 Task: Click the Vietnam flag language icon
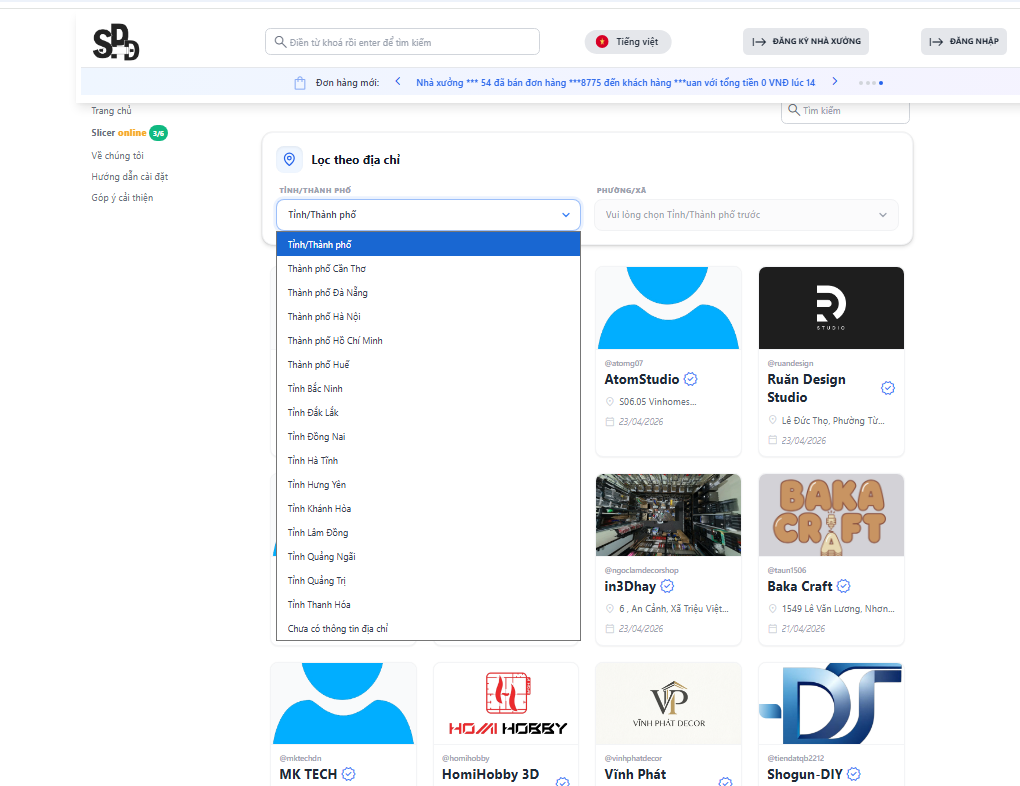click(602, 42)
